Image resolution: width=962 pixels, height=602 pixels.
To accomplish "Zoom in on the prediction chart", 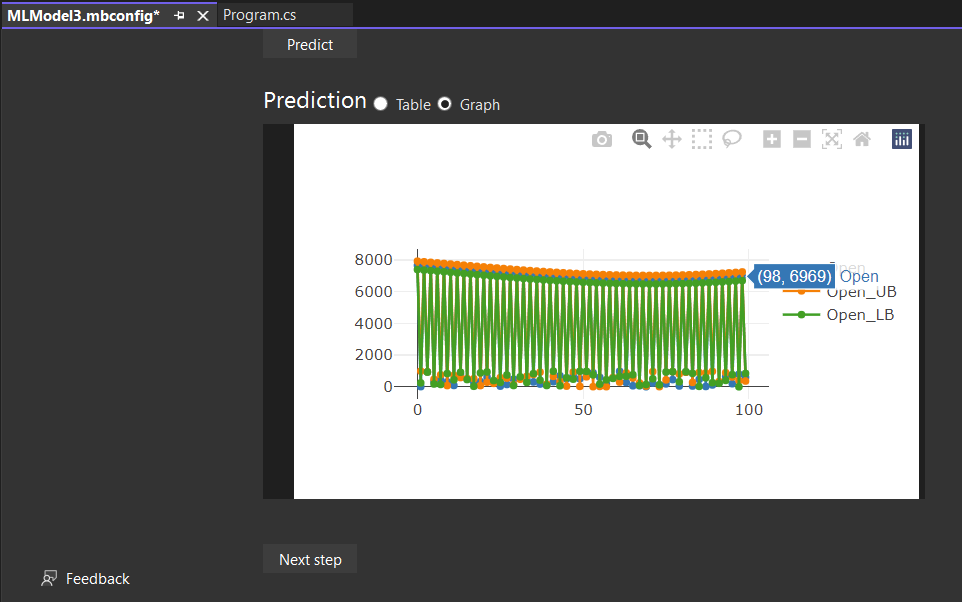I will coord(771,139).
